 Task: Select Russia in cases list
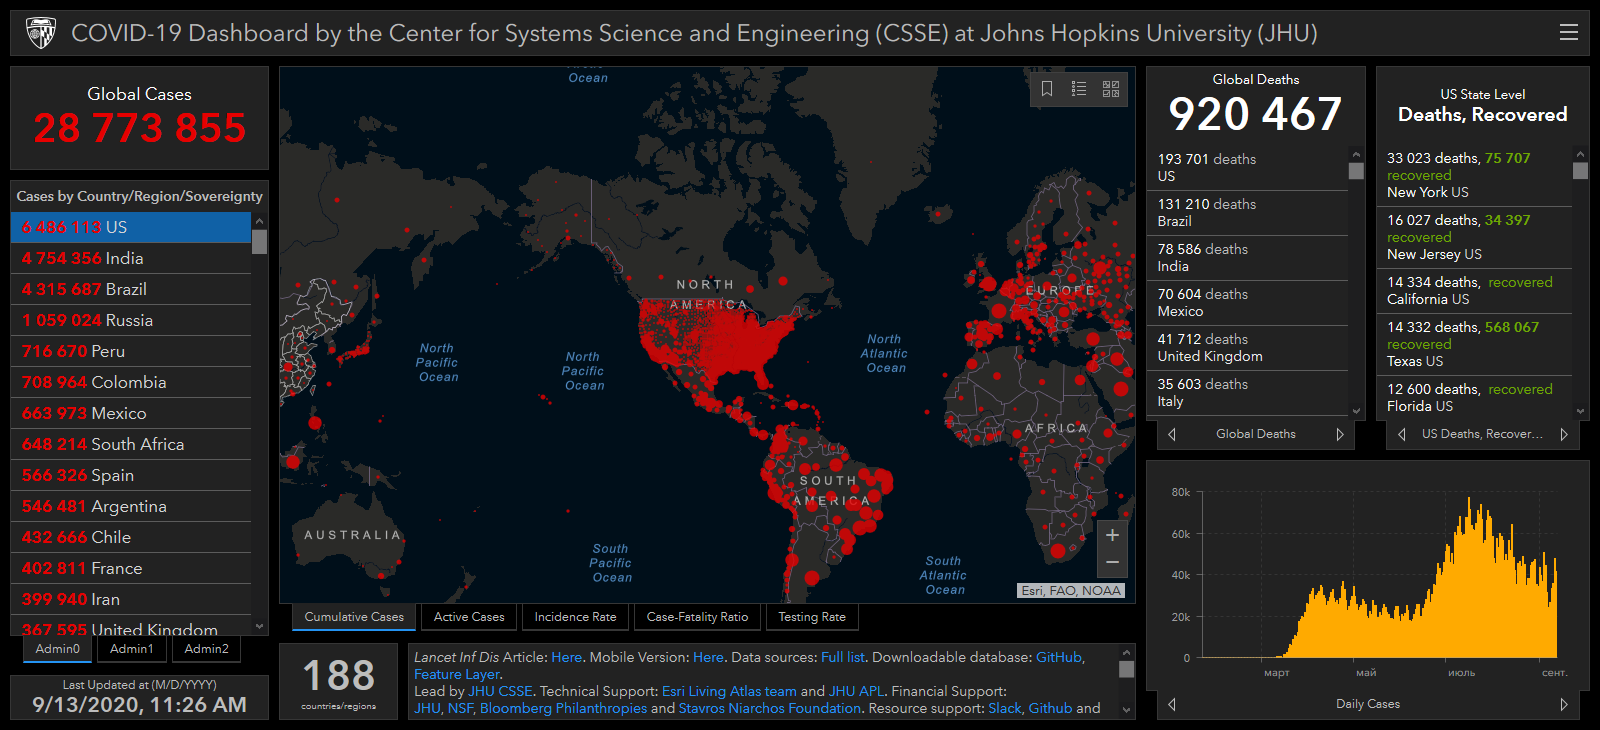[x=131, y=320]
